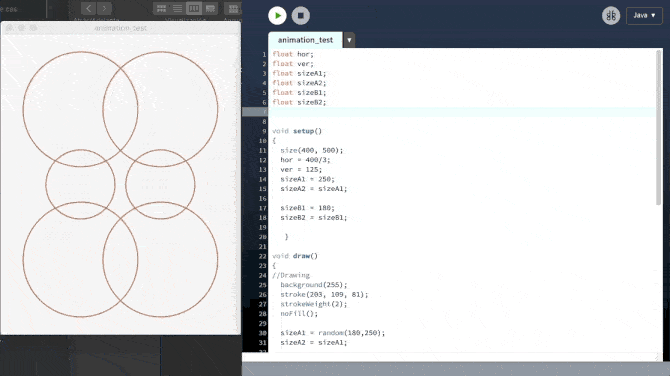
Task: Go back in the Finder window toolbar
Action: tap(88, 8)
